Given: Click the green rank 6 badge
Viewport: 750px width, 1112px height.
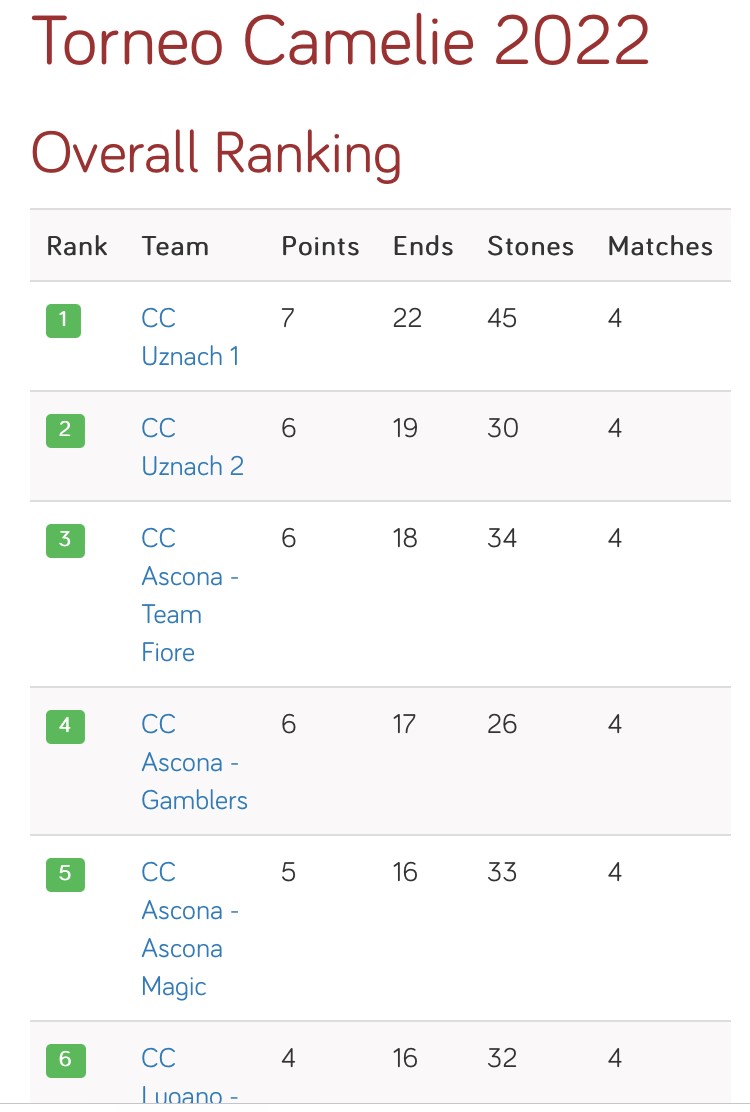Looking at the screenshot, I should tap(66, 1060).
